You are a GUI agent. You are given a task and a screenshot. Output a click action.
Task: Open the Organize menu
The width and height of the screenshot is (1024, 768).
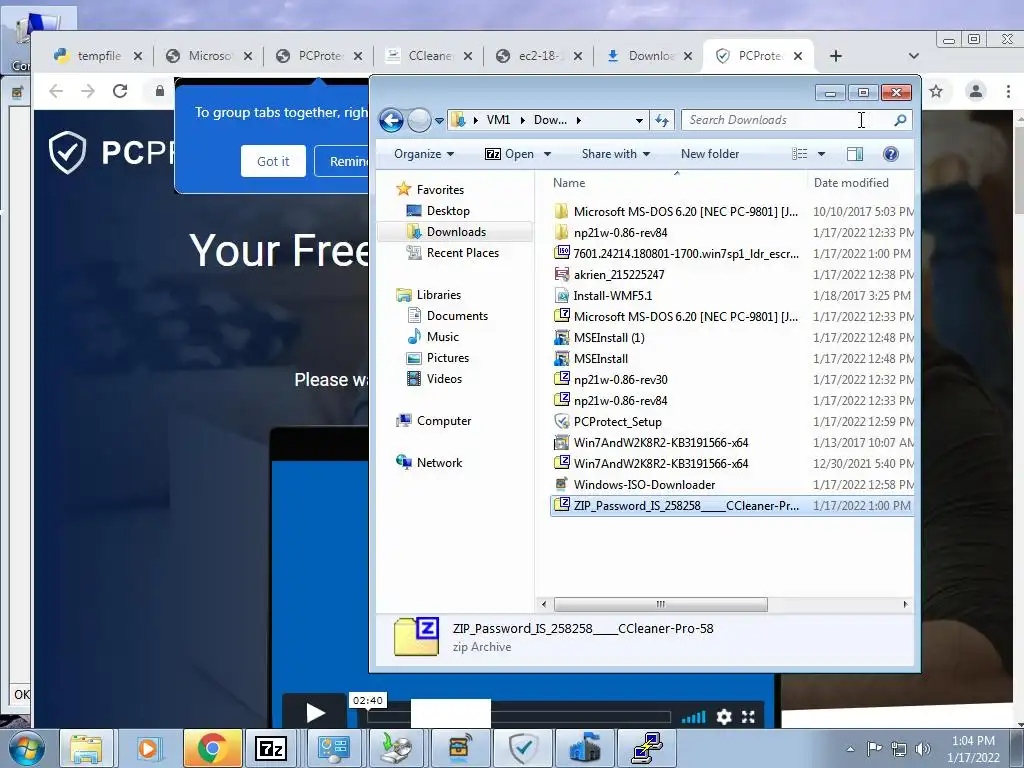click(x=424, y=154)
